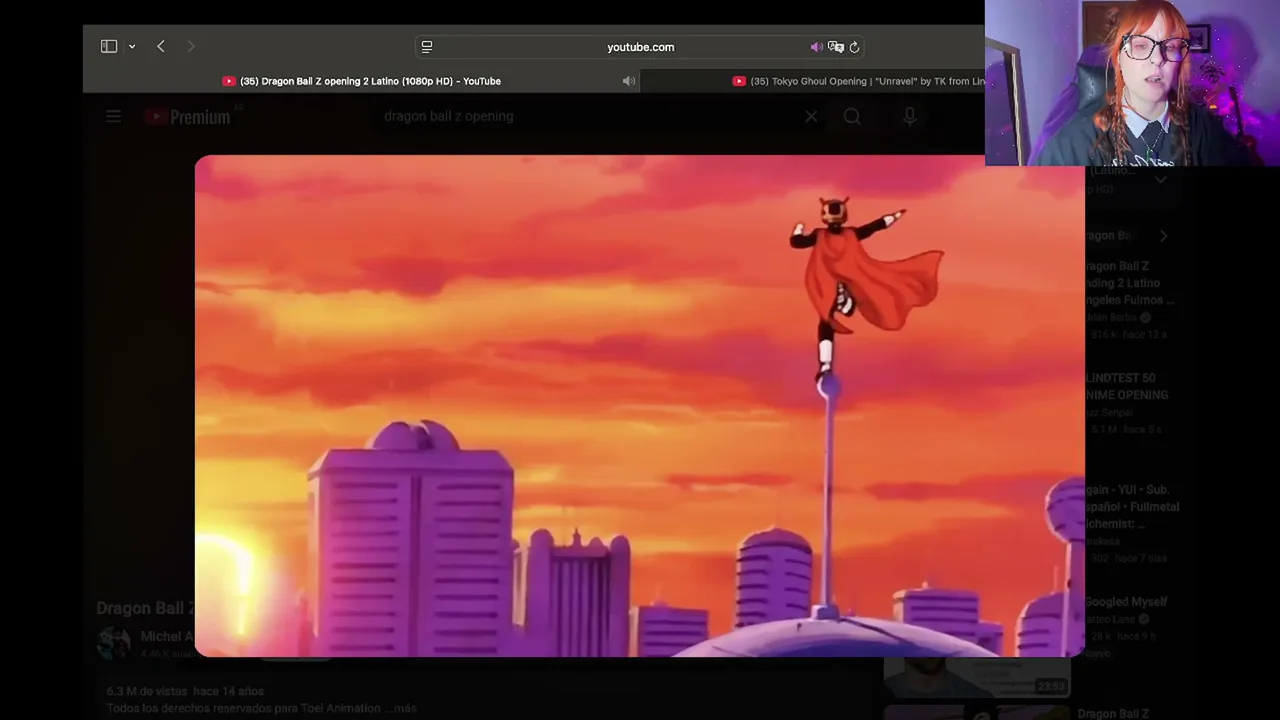Open 'Dragon Ball Z Ending 2 Latino' video
The height and width of the screenshot is (720, 1280).
pos(1129,283)
